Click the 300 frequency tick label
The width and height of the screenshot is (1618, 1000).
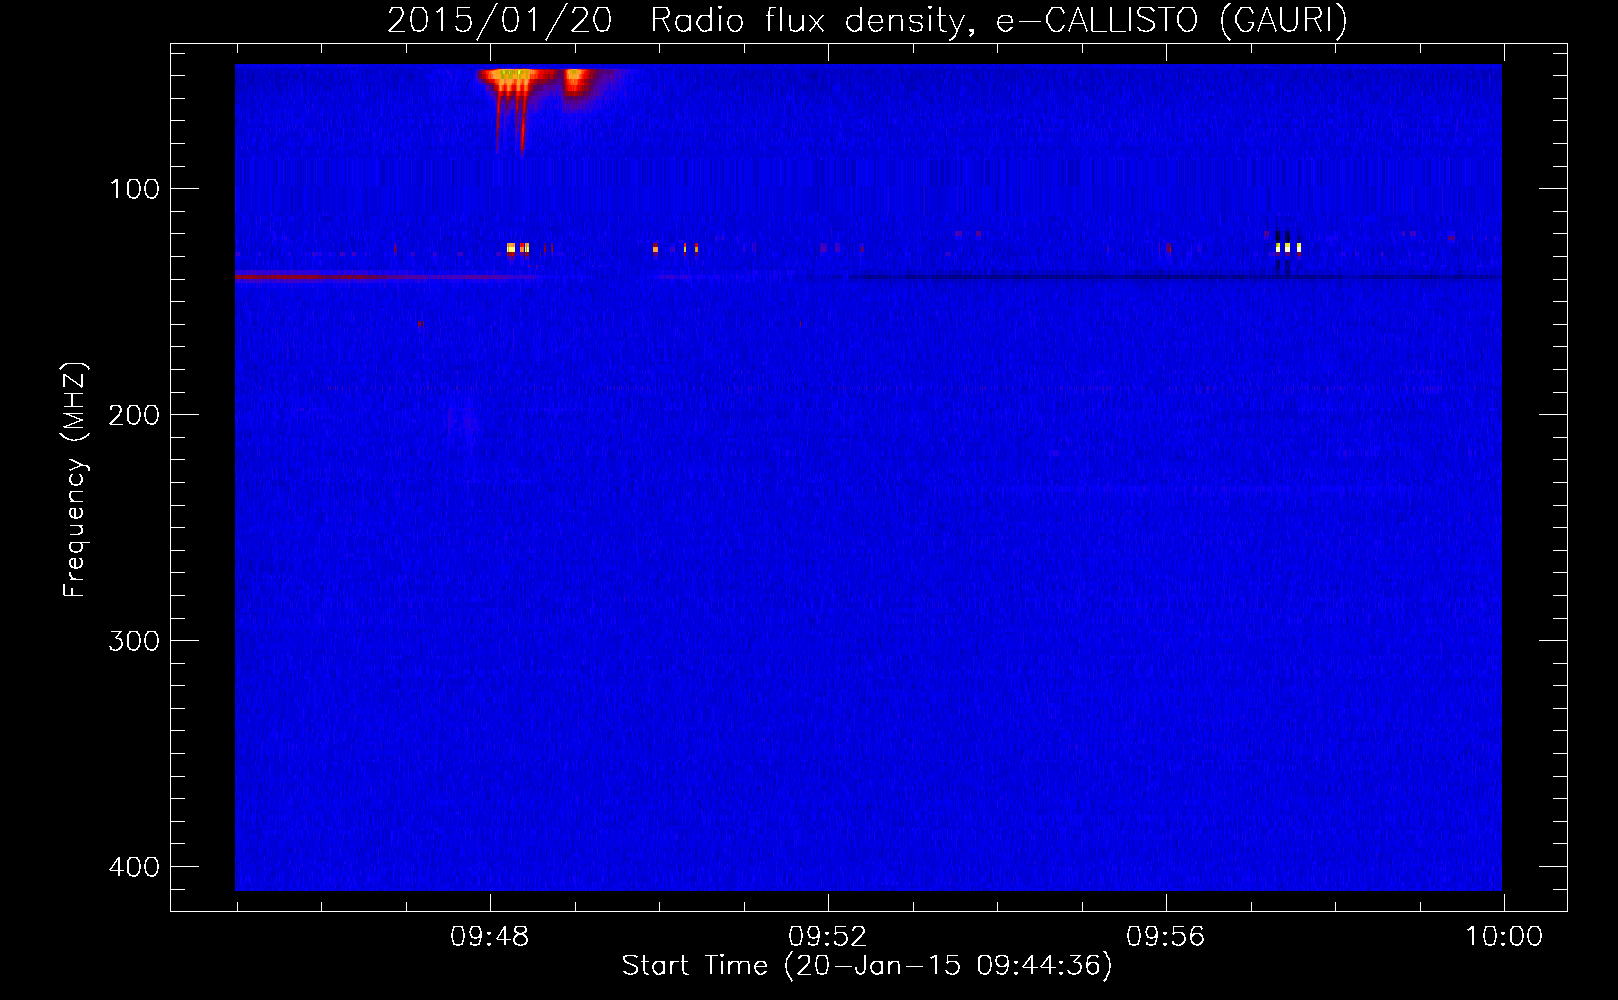[x=134, y=641]
